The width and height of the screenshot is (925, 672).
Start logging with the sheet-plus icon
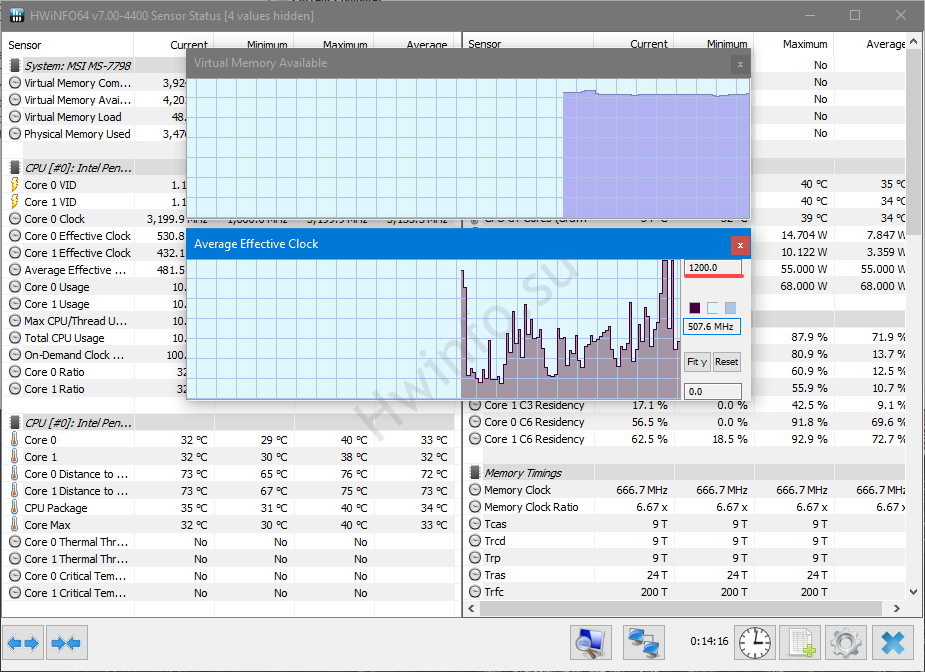point(800,642)
